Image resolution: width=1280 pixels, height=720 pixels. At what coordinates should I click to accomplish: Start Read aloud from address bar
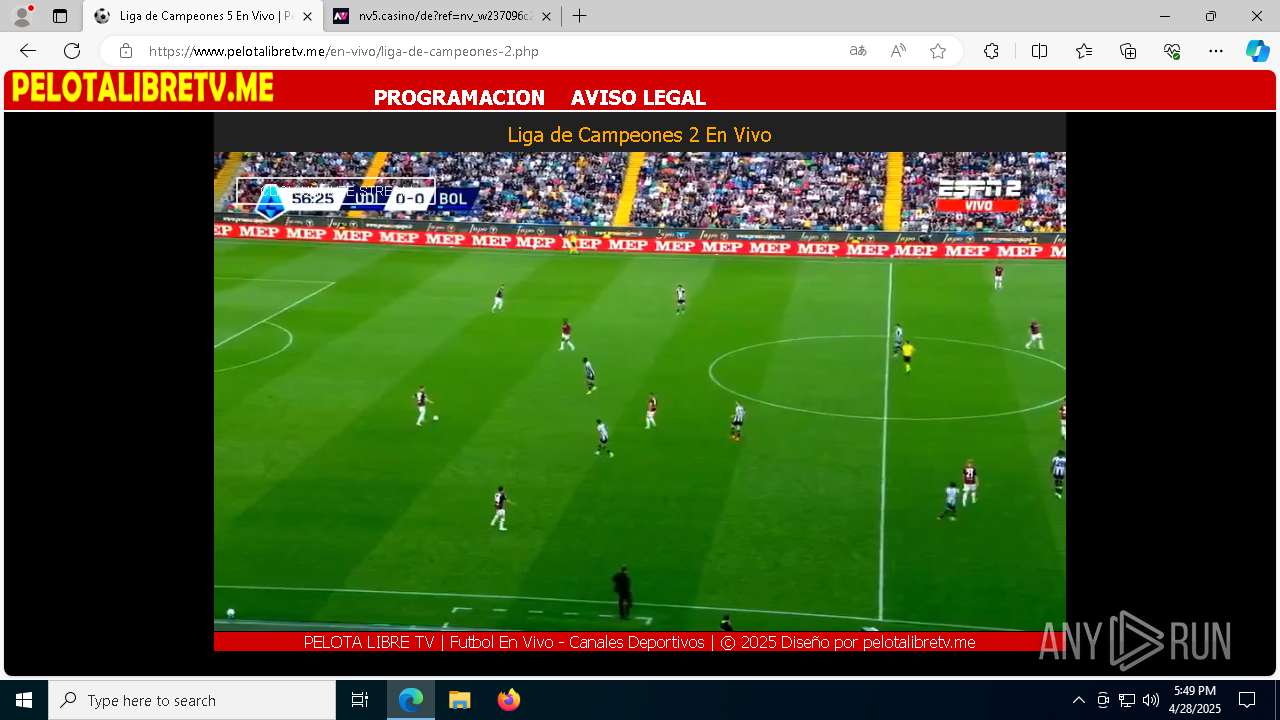pyautogui.click(x=898, y=51)
